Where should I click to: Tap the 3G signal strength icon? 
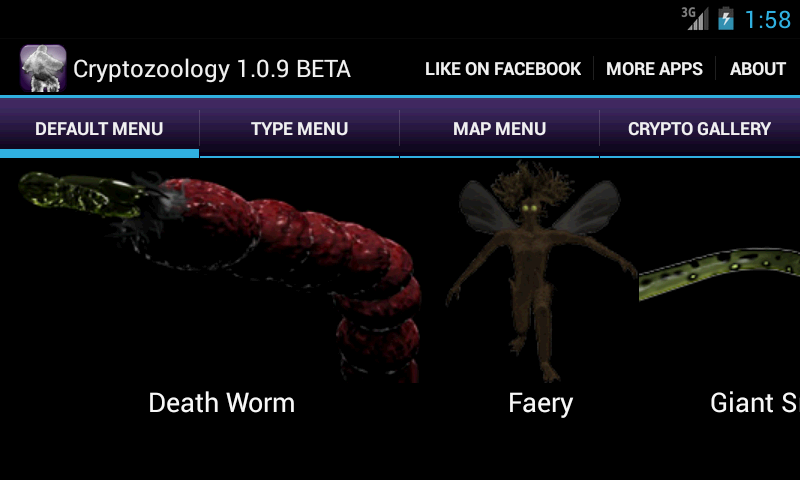(695, 19)
